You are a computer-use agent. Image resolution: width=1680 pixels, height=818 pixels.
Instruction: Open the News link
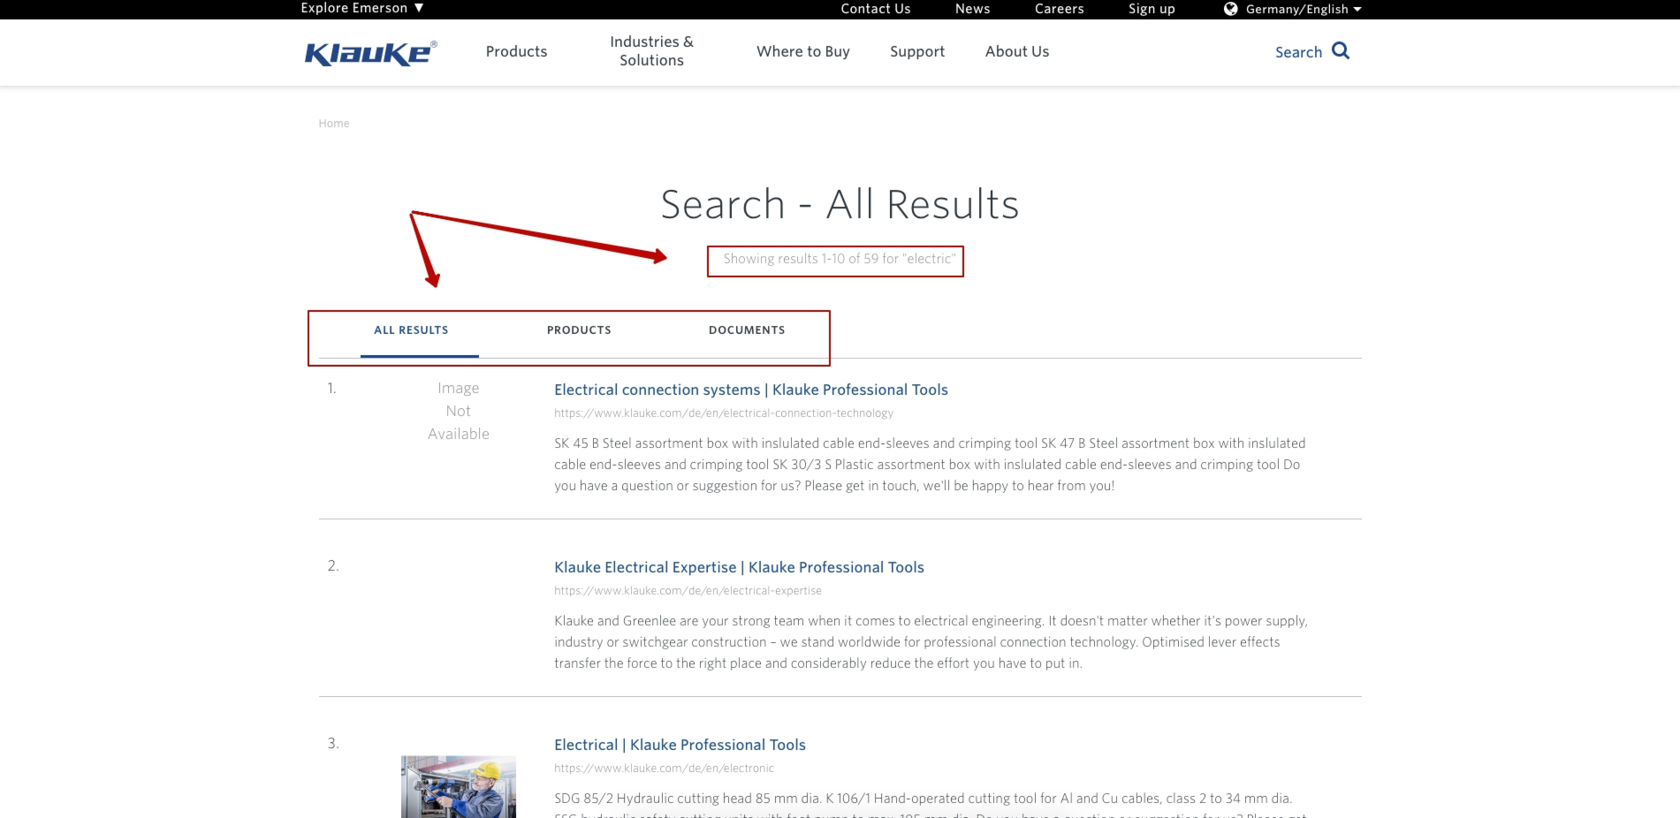coord(972,9)
